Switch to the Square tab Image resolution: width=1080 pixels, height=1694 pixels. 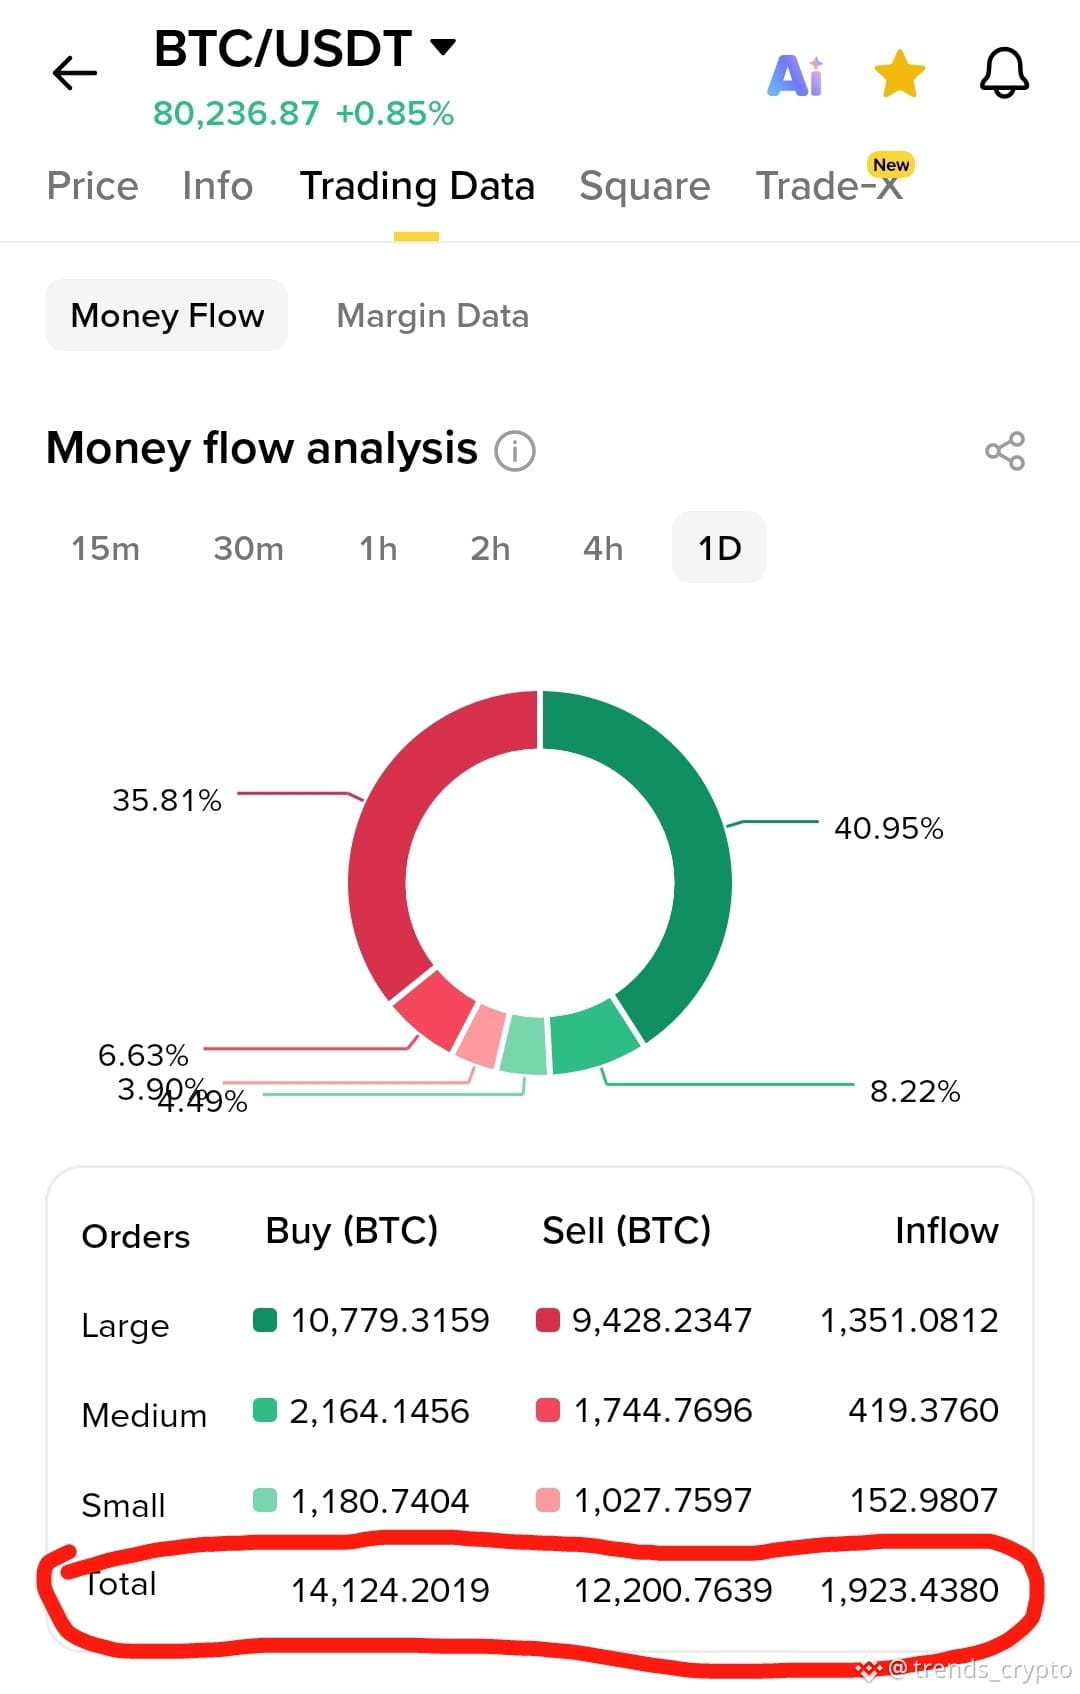645,186
